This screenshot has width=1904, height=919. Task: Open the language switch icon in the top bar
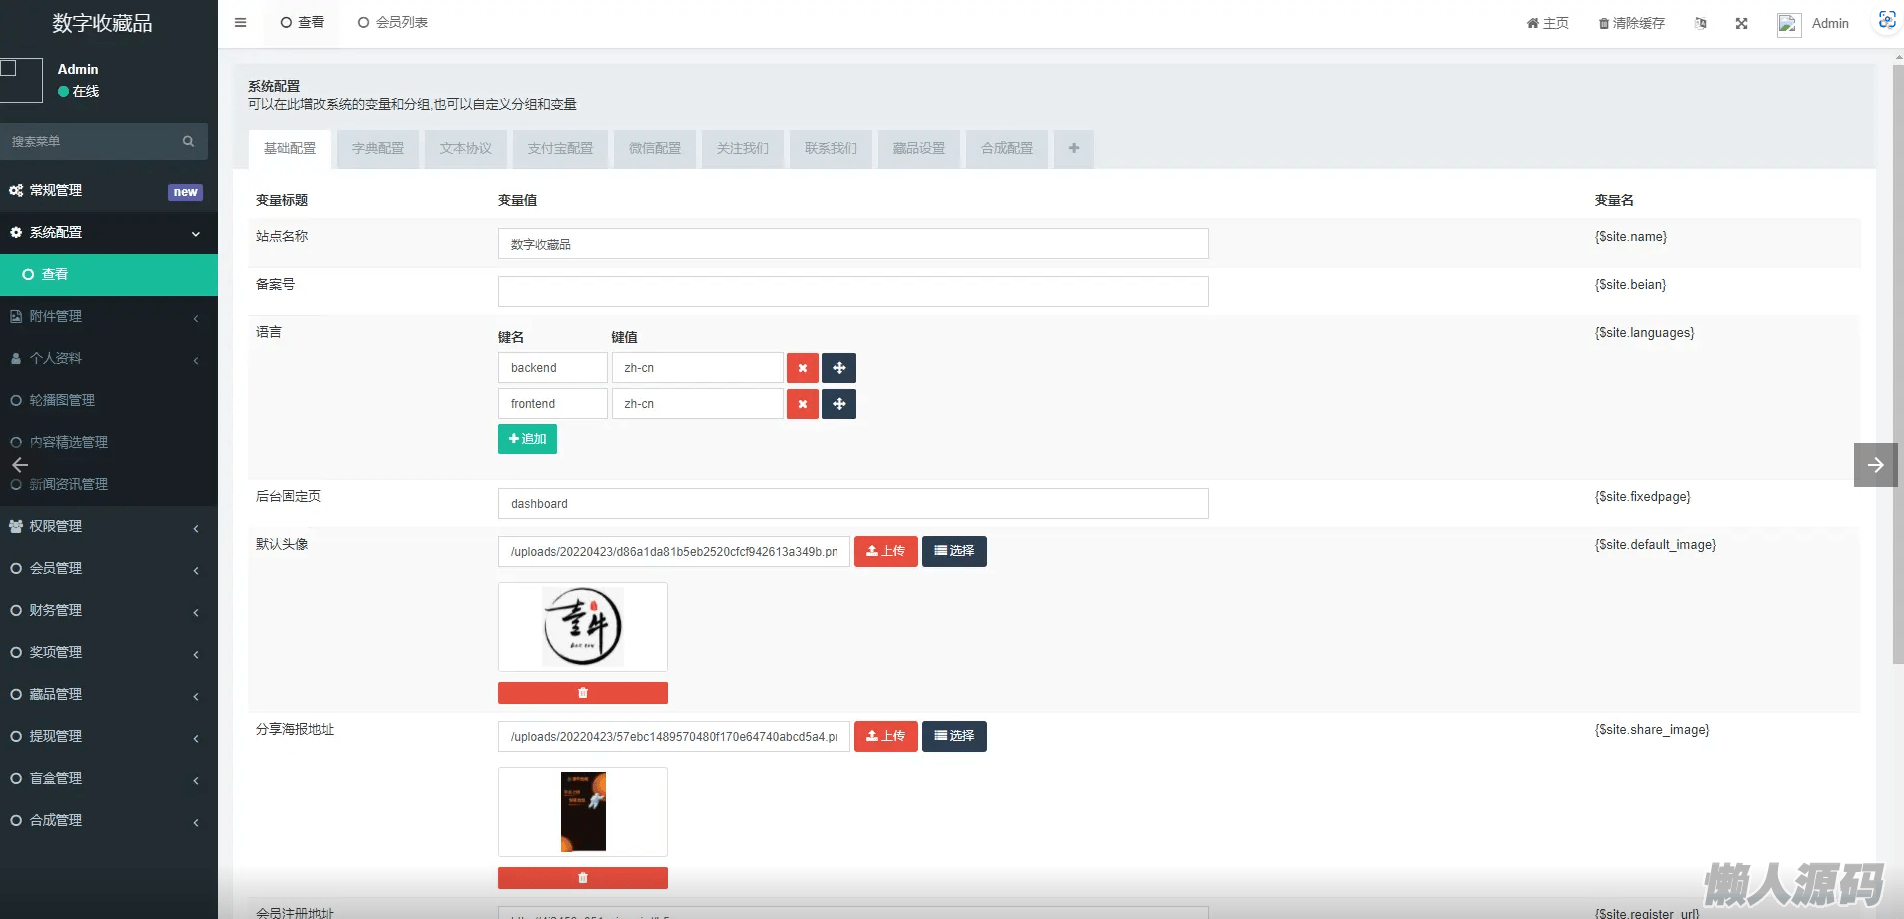(x=1700, y=23)
